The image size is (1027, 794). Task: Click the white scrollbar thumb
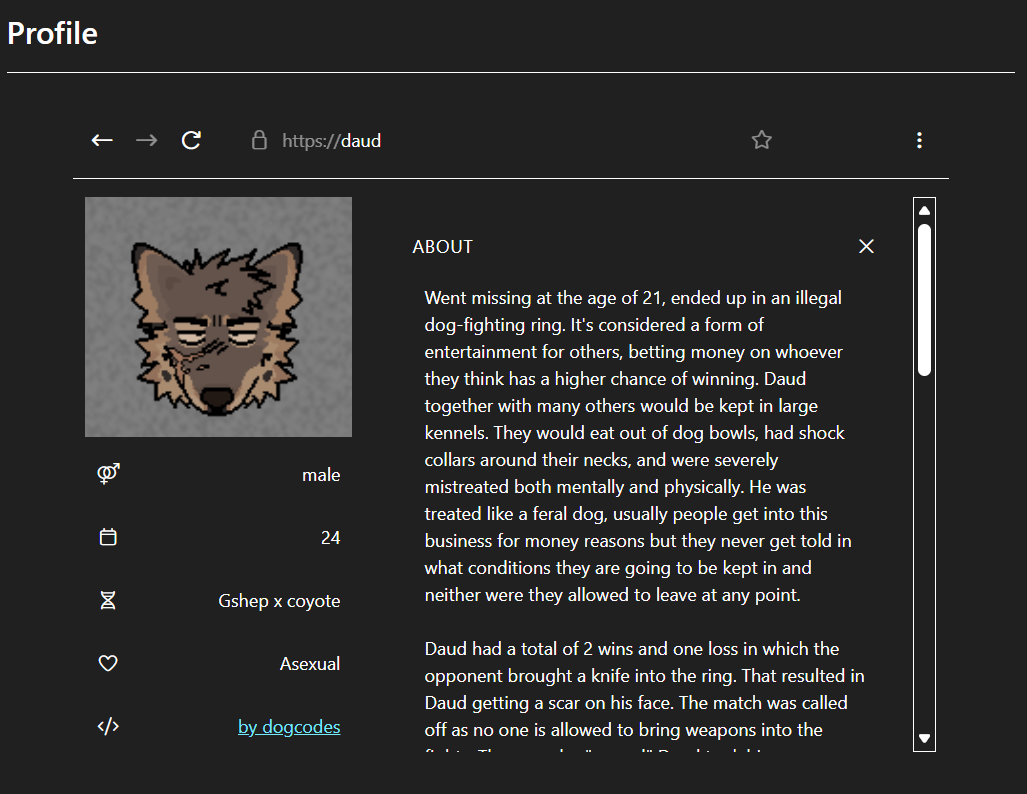pos(925,300)
